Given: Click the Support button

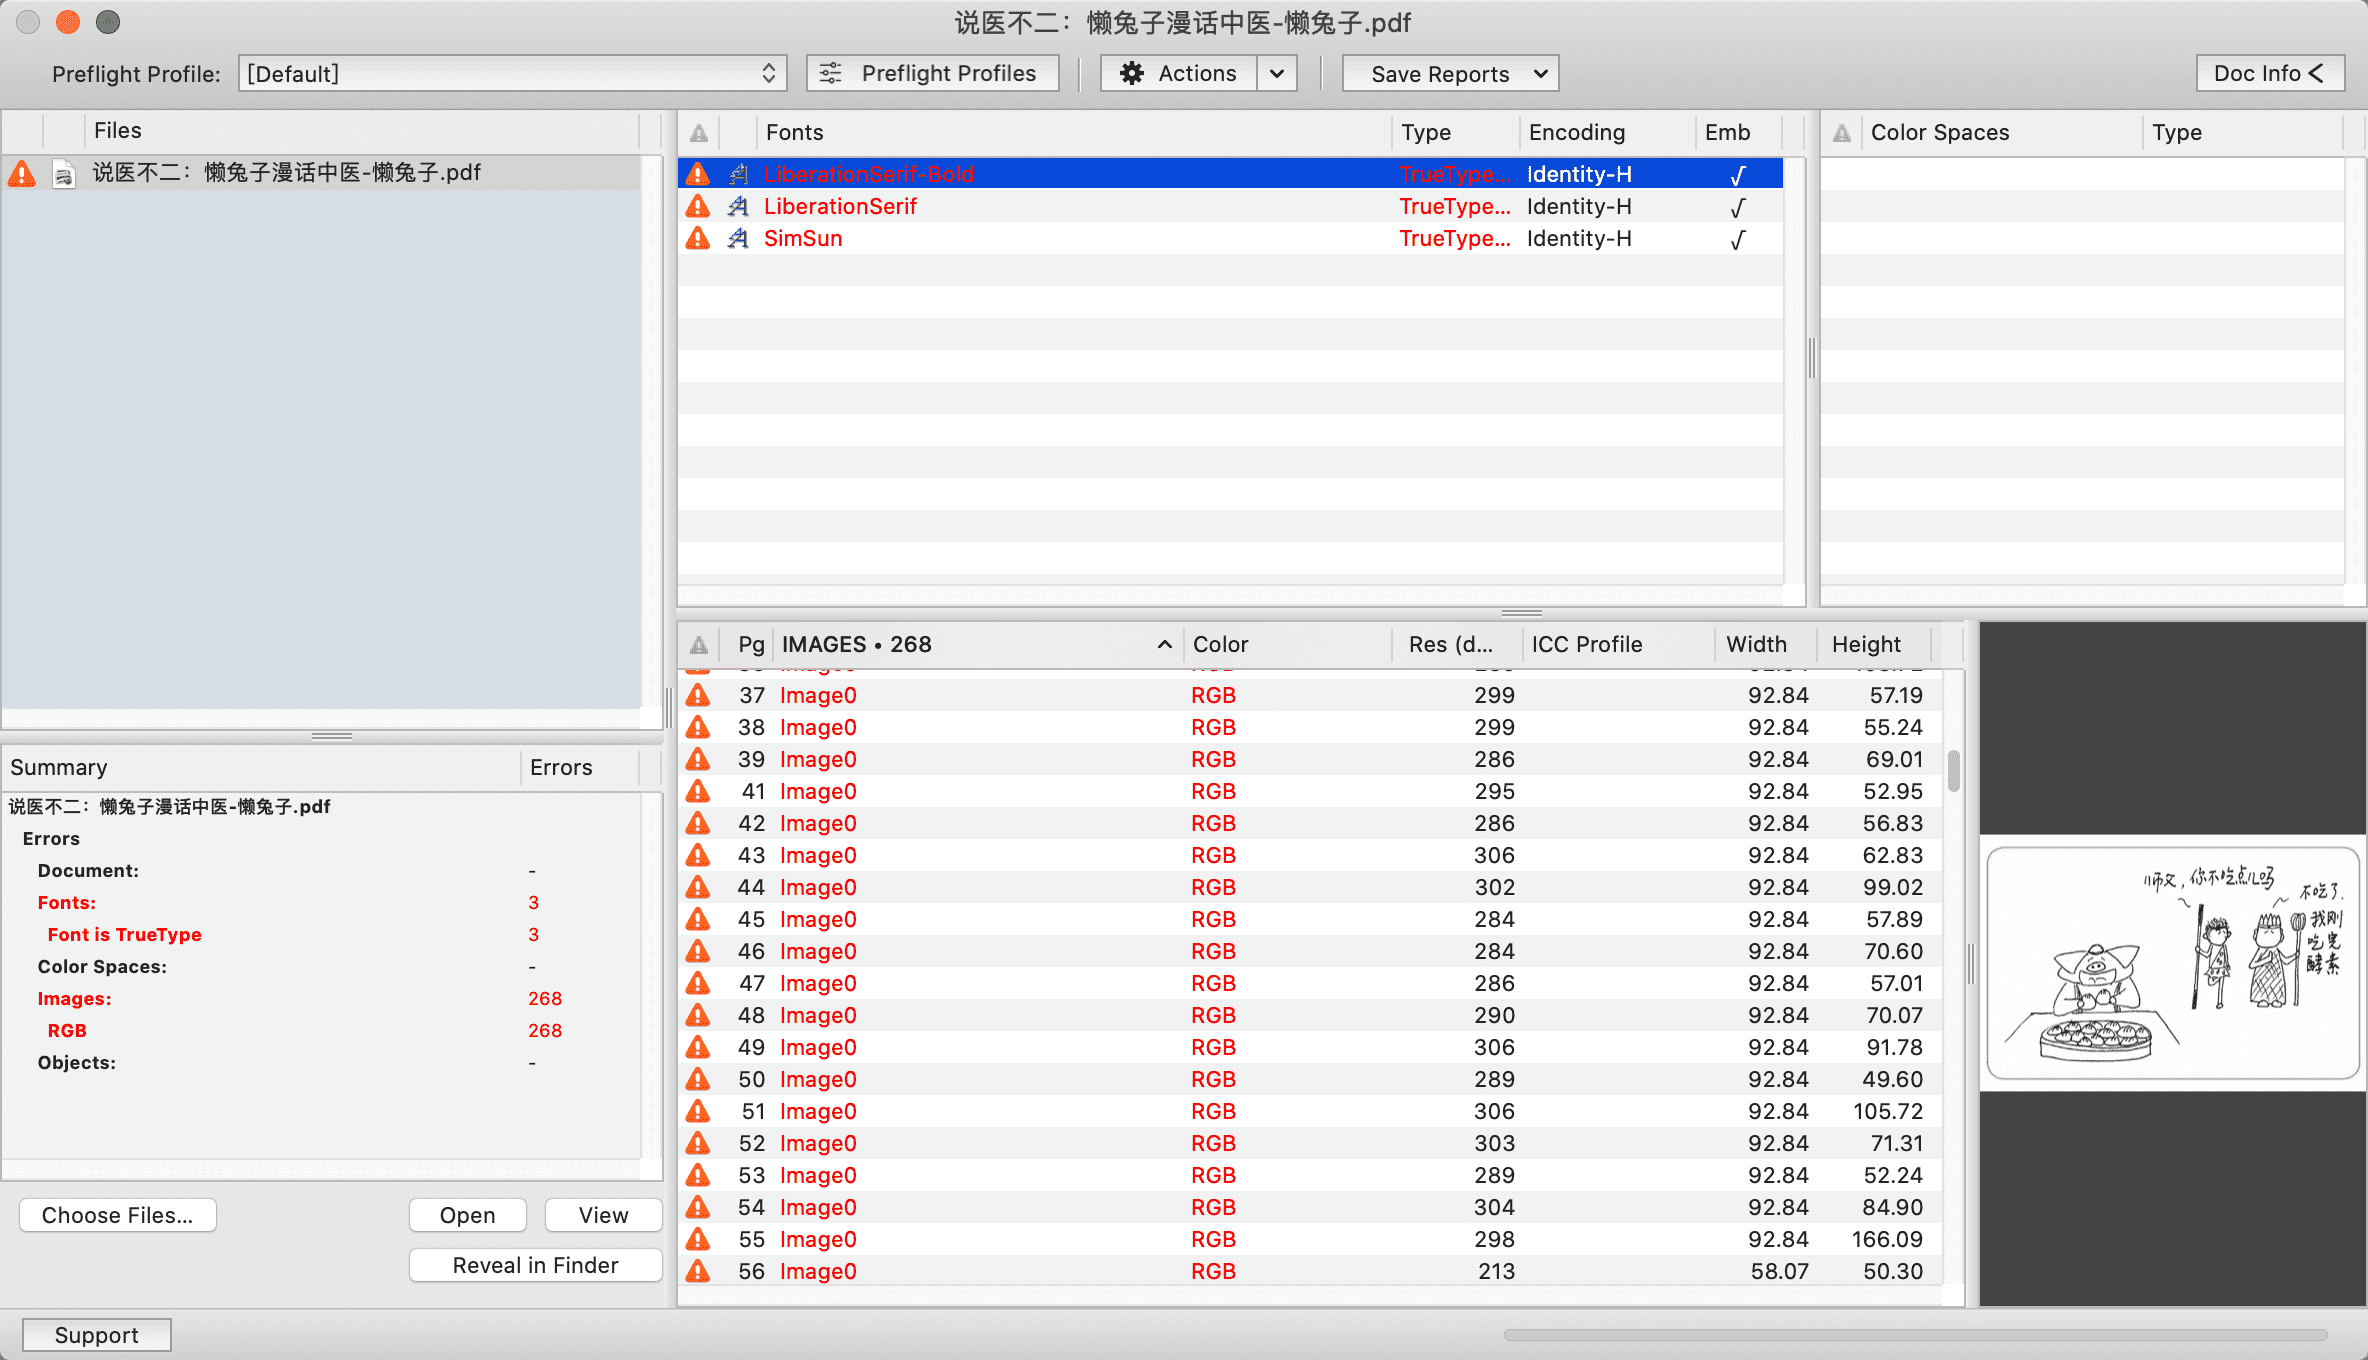Looking at the screenshot, I should [97, 1335].
